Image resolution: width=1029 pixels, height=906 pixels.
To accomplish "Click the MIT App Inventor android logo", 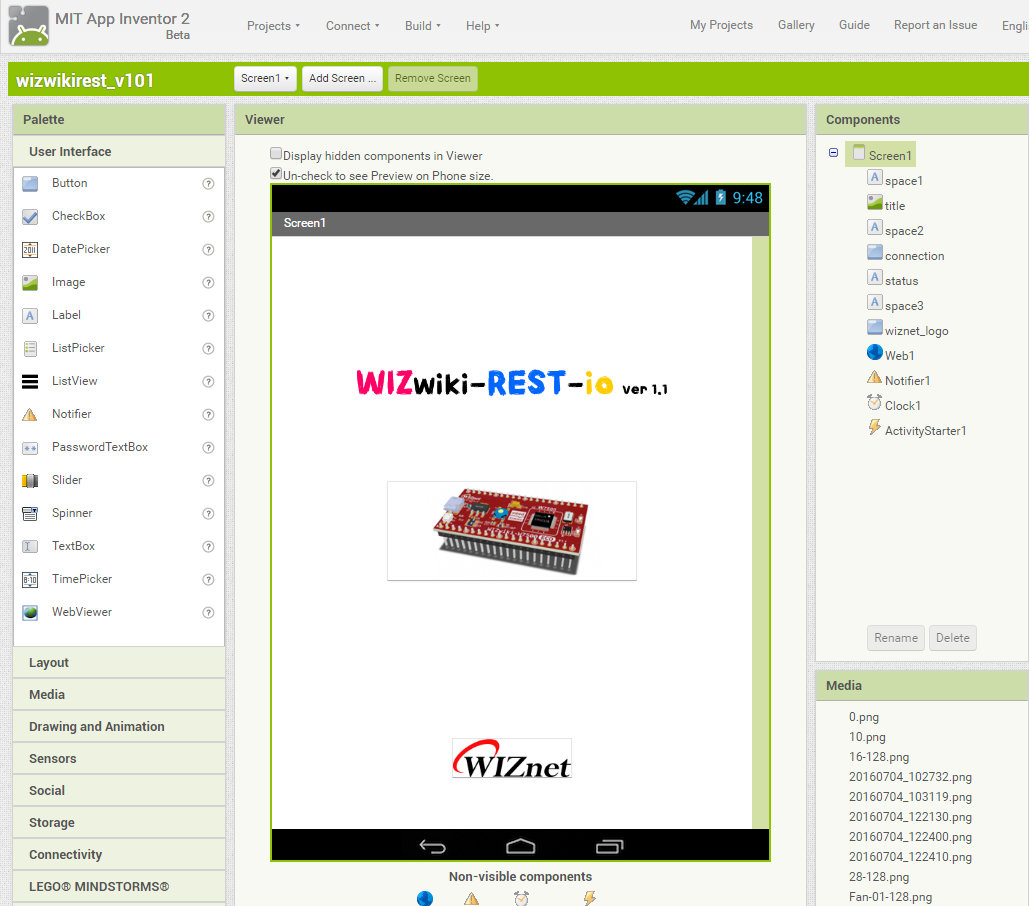I will pyautogui.click(x=28, y=26).
